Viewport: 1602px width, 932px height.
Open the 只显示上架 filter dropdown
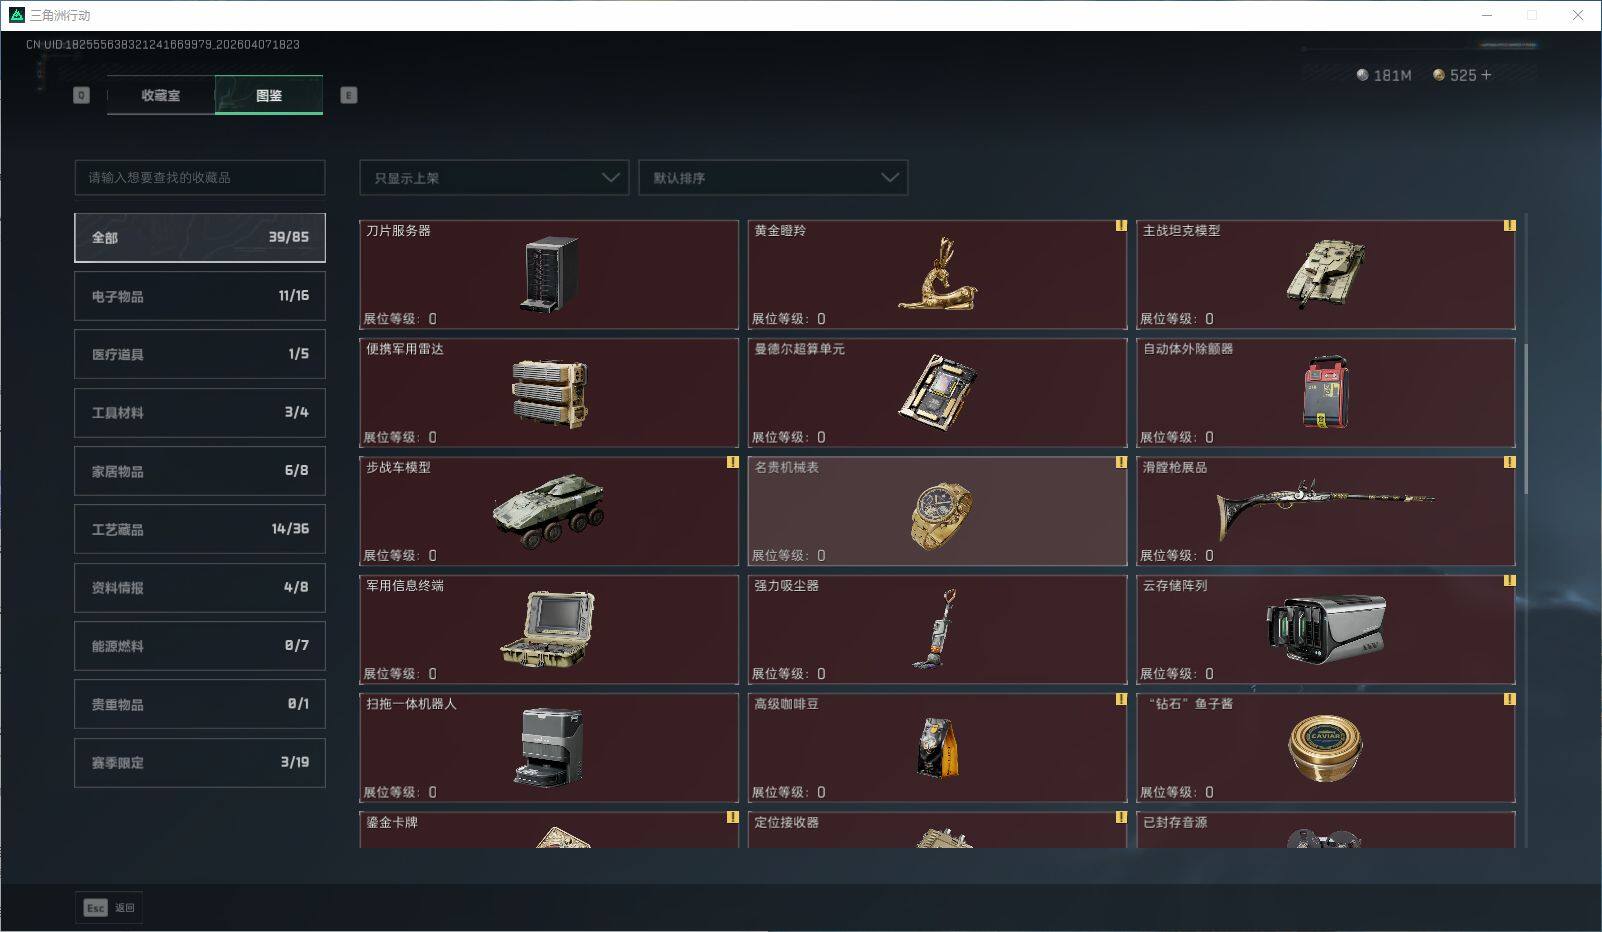493,178
